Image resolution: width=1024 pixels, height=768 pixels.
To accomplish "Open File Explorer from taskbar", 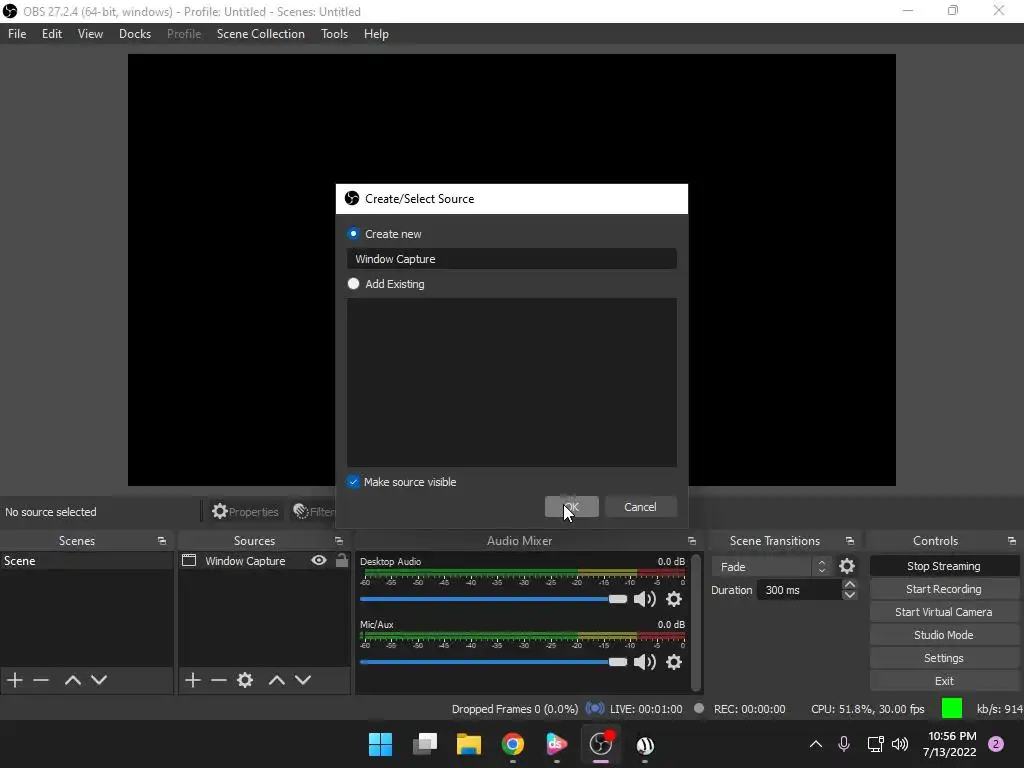I will click(x=469, y=744).
